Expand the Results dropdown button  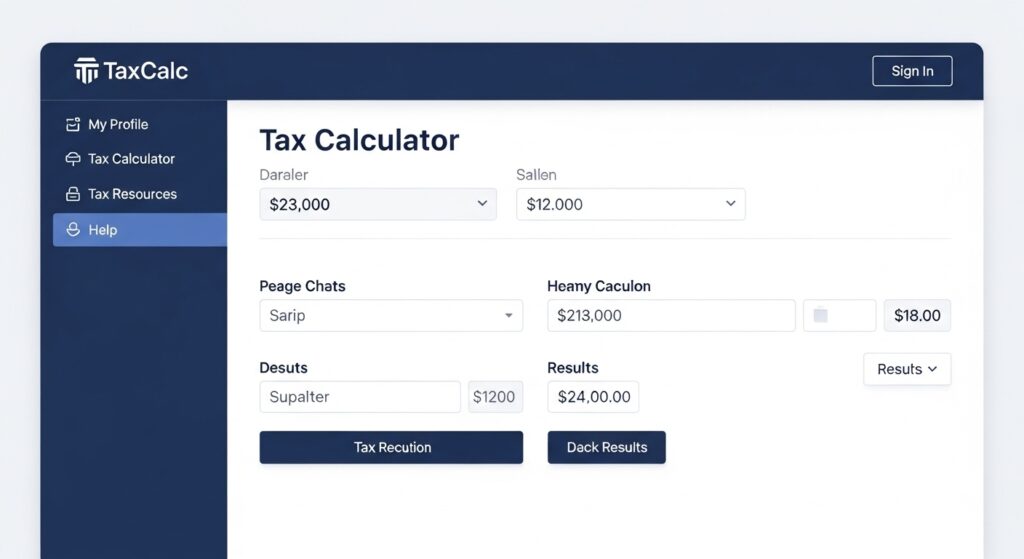[x=907, y=369]
